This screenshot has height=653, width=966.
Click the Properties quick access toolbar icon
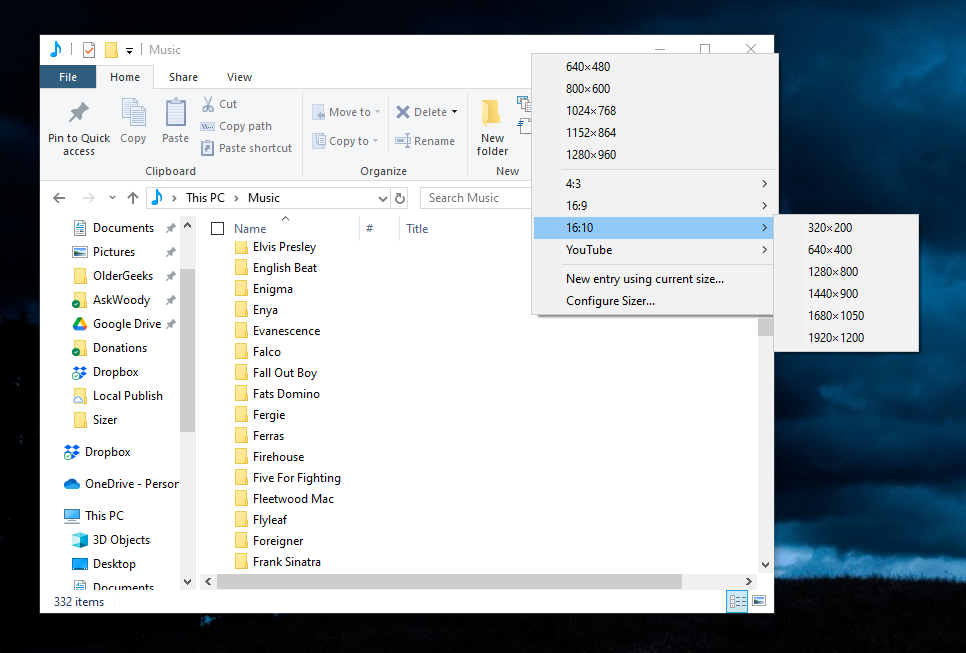click(x=89, y=49)
